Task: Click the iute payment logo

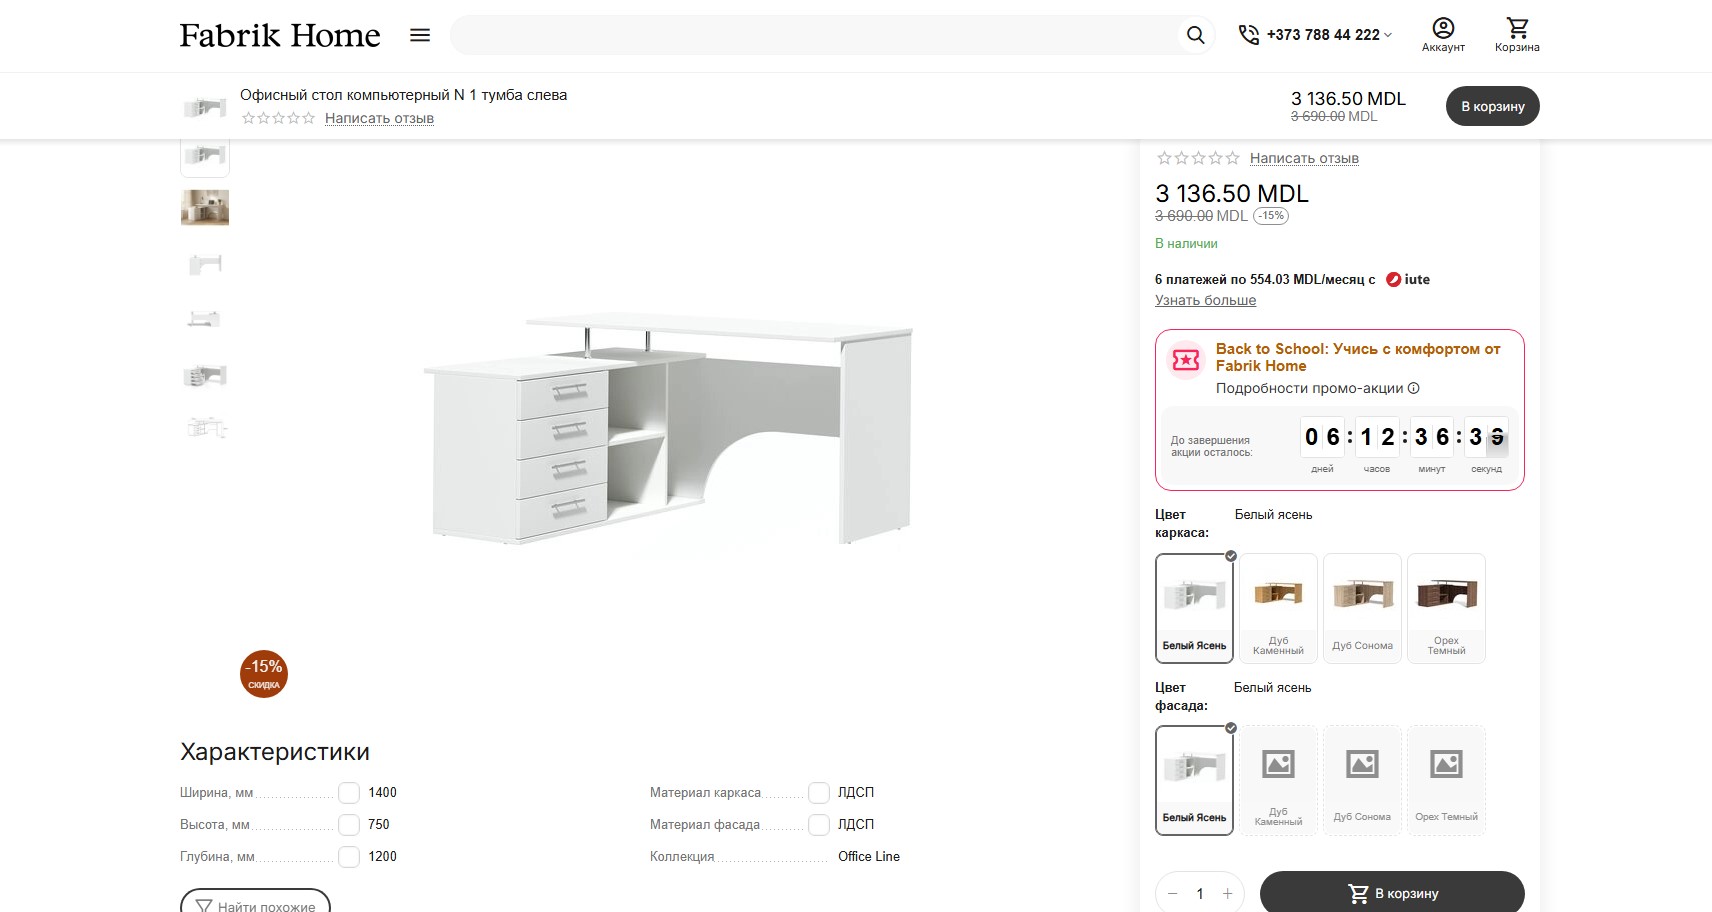Action: pos(1408,280)
